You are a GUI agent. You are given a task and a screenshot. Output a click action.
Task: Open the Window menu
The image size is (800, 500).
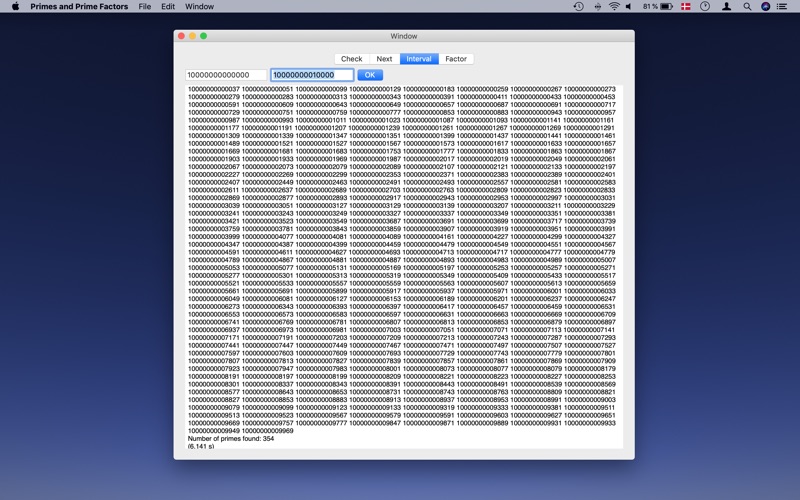199,7
